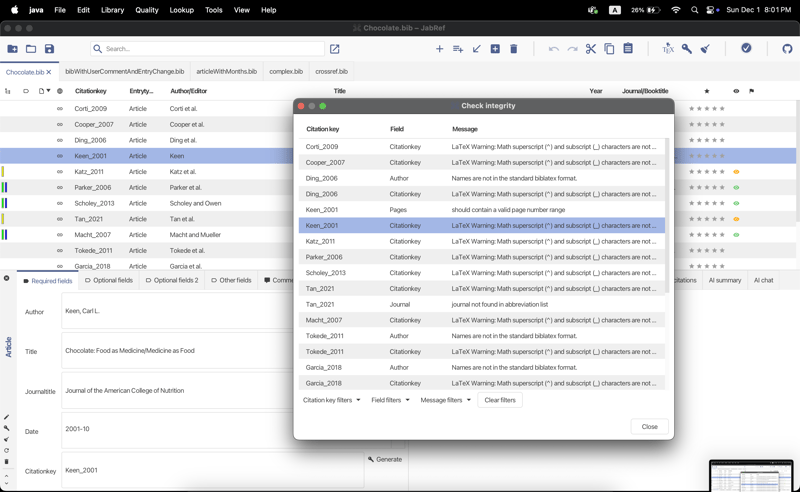Screen dimensions: 800x492
Task: Open the Message filters dropdown
Action: click(445, 400)
